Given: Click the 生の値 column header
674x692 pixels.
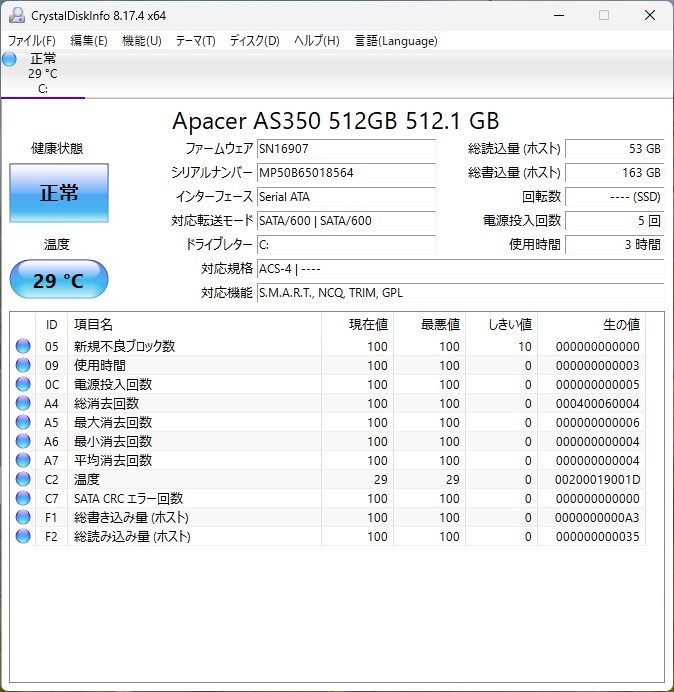Looking at the screenshot, I should [x=620, y=325].
